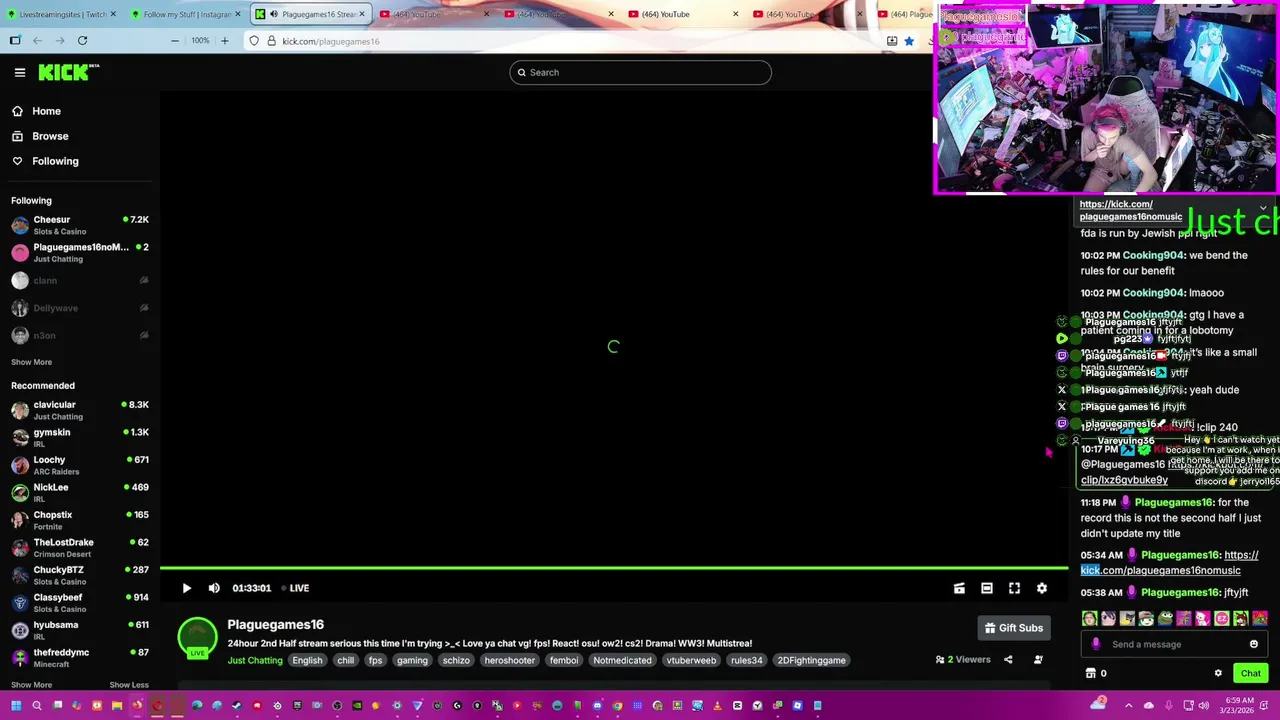Open the Following page in sidebar

(x=55, y=161)
